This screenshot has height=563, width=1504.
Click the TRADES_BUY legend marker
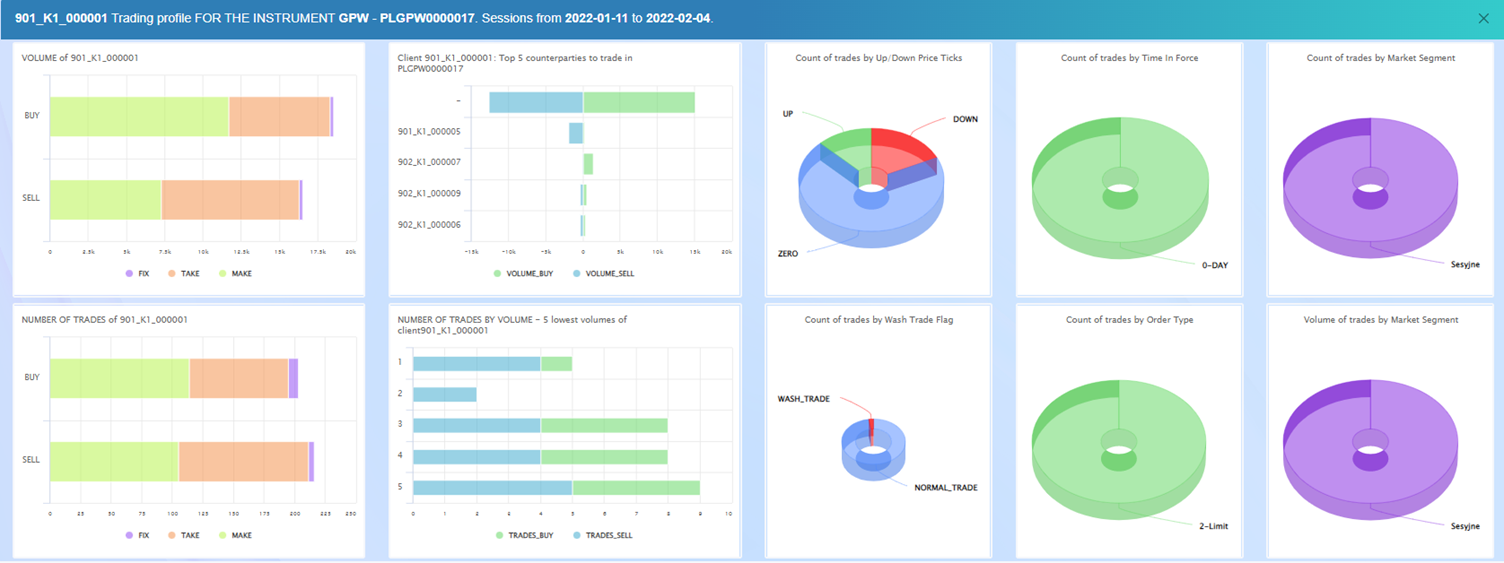pos(498,535)
